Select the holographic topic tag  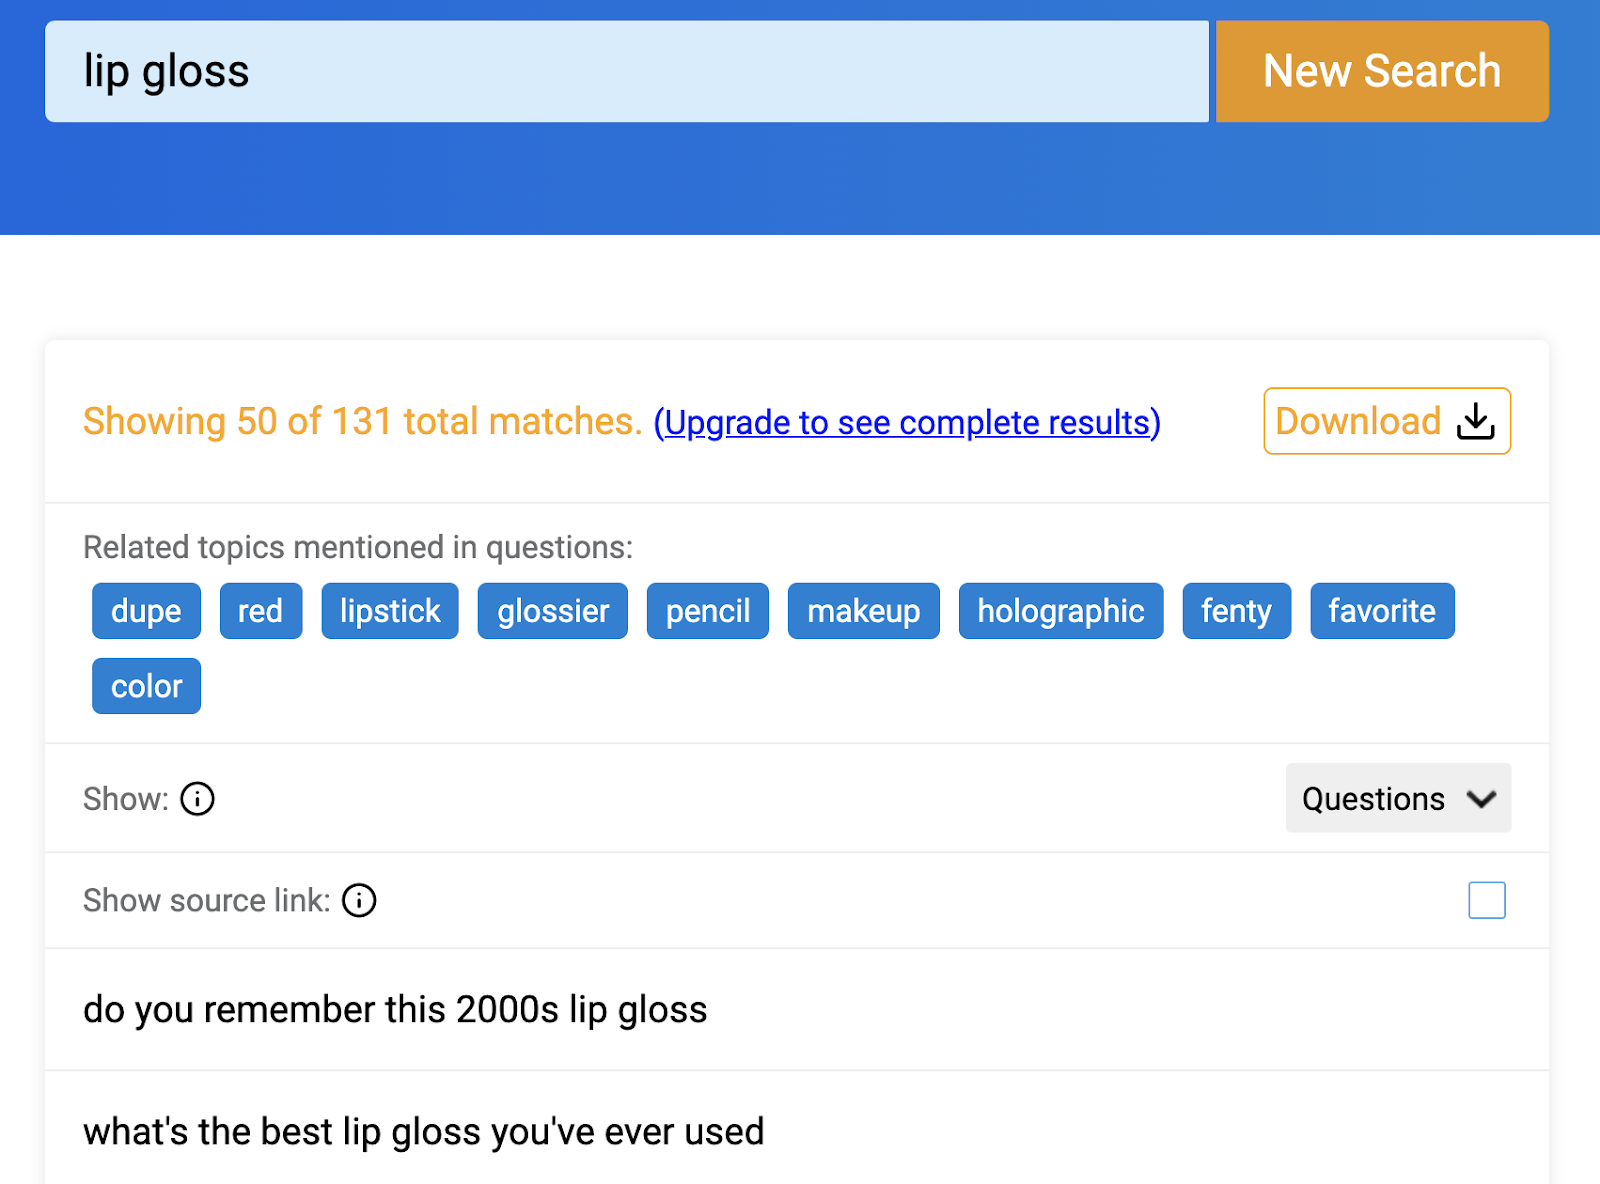1060,610
